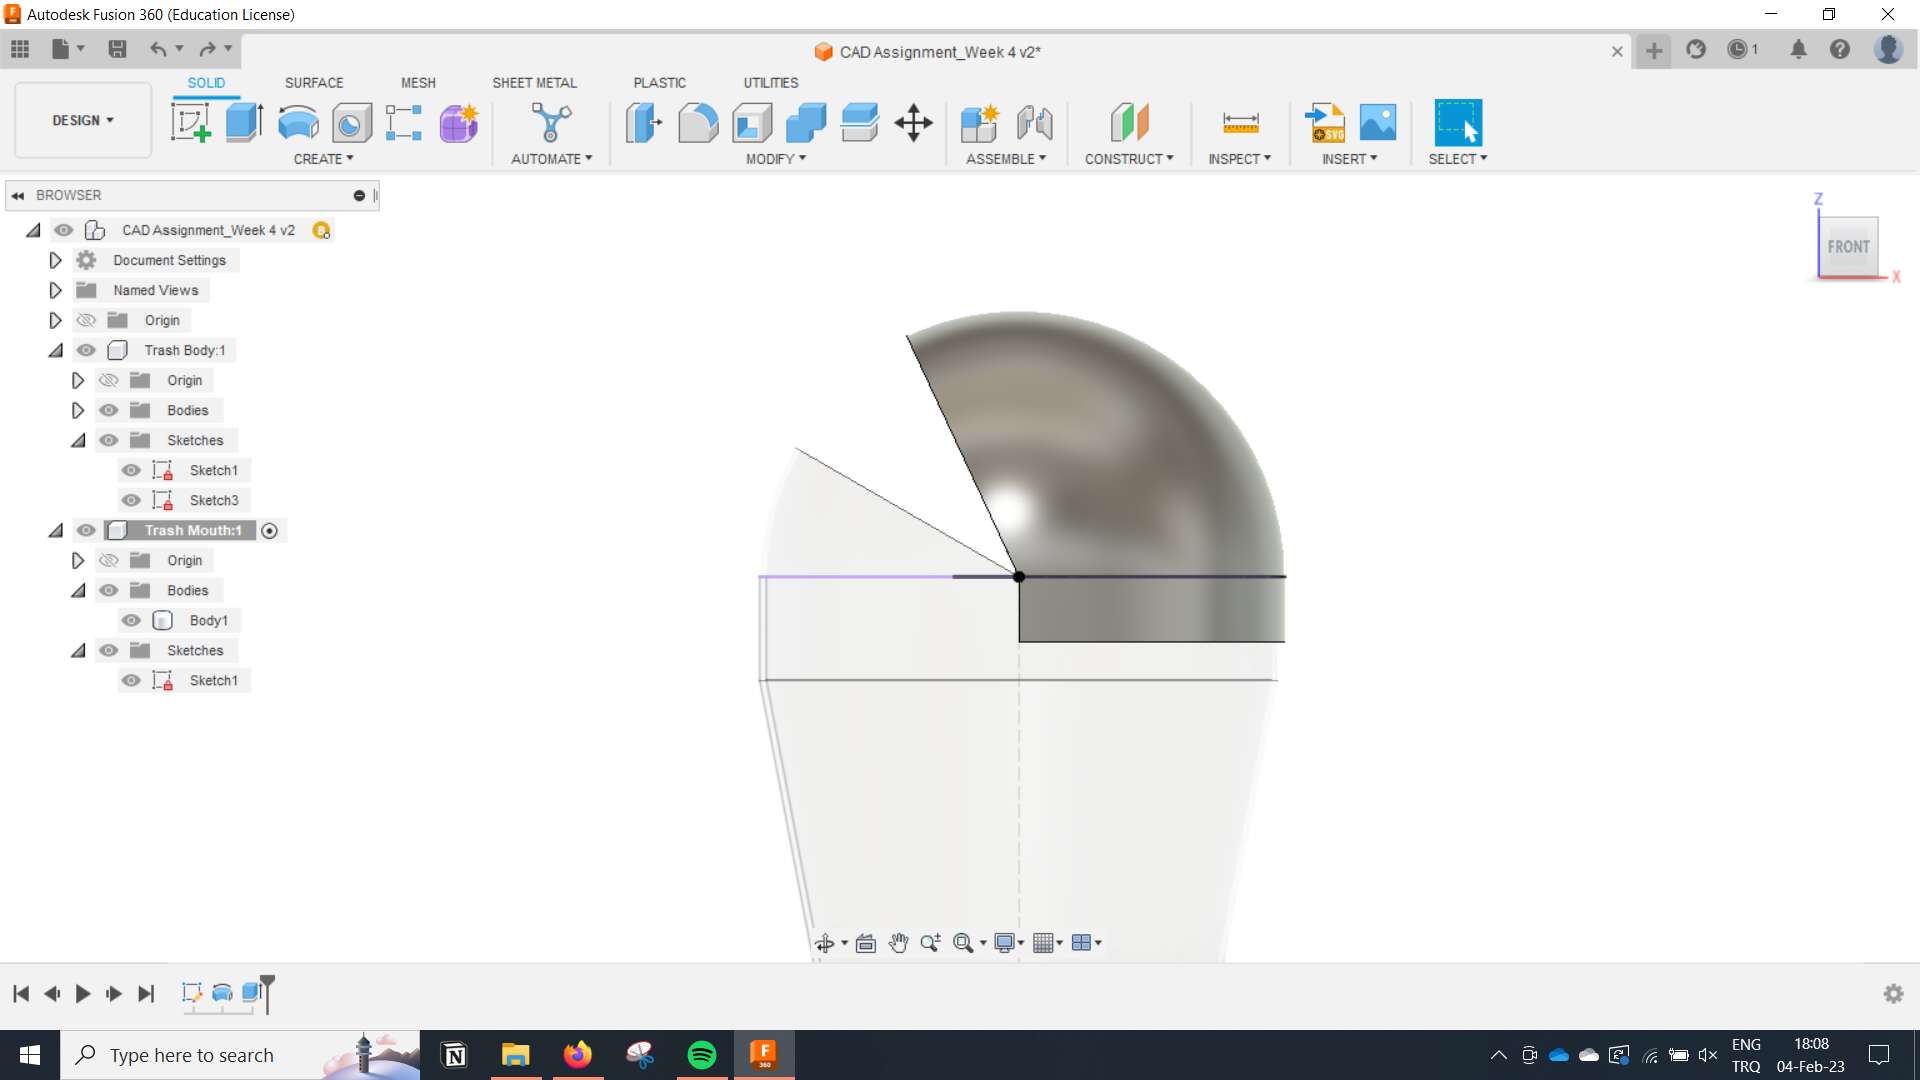1920x1080 pixels.
Task: Open the ASSEMBLE menu label
Action: [1005, 159]
